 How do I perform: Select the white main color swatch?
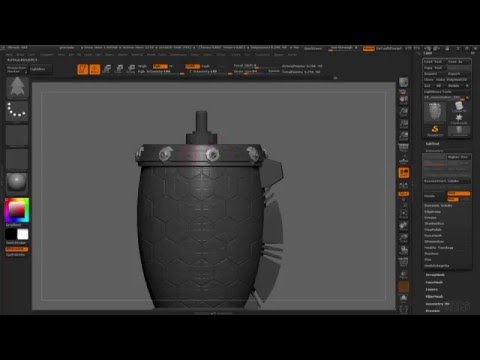(x=23, y=234)
